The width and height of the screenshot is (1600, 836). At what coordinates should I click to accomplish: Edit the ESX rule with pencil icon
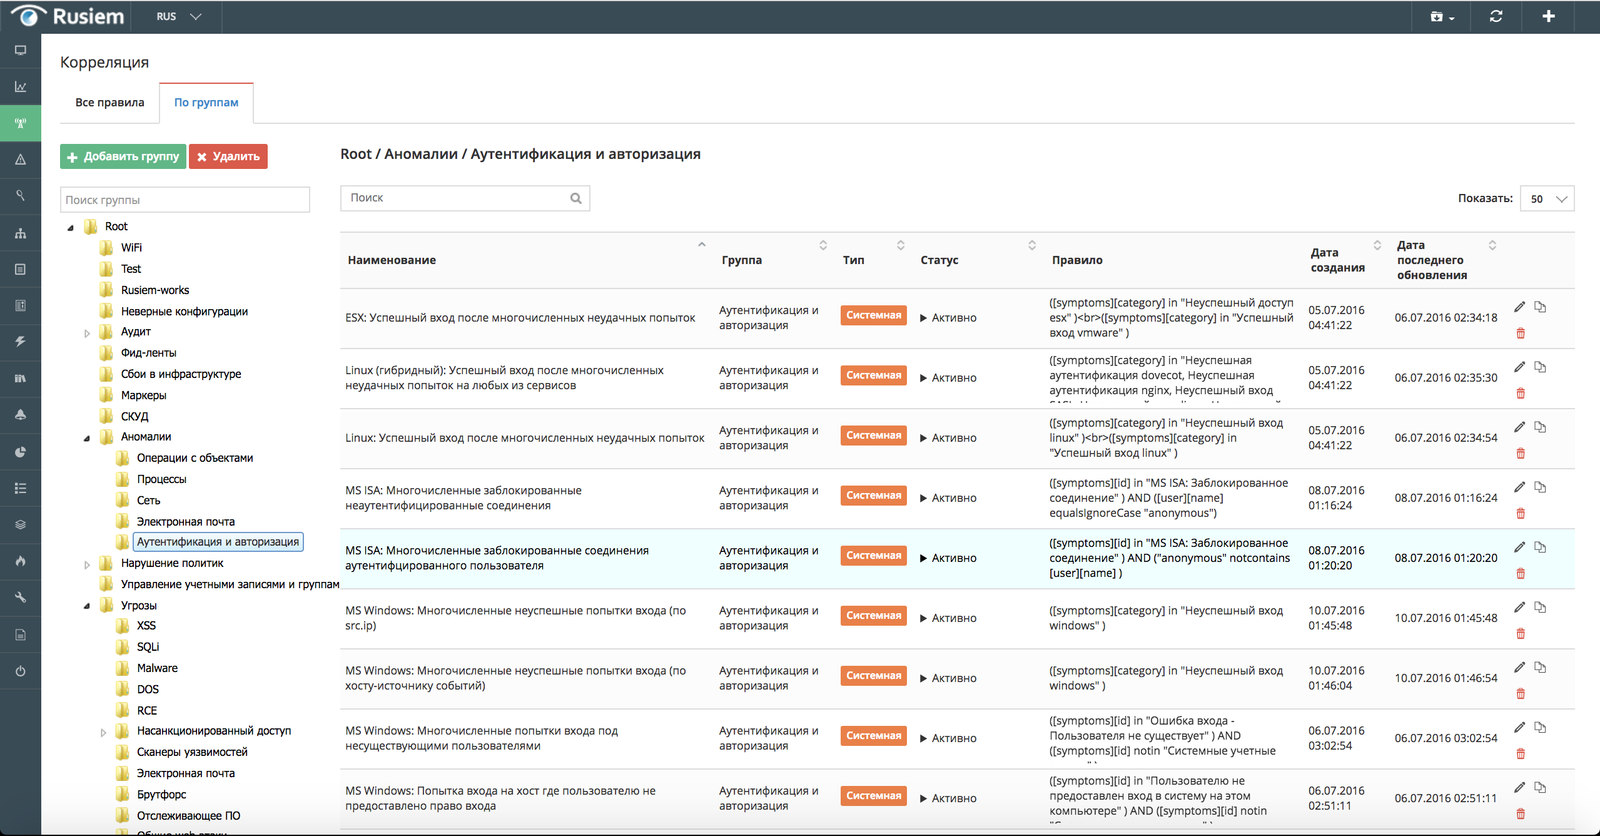click(x=1520, y=307)
